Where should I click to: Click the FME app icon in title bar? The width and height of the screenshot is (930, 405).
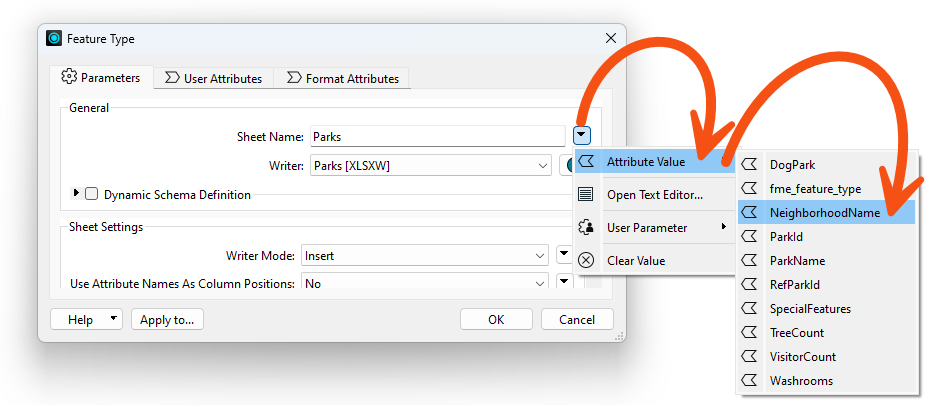pyautogui.click(x=54, y=39)
